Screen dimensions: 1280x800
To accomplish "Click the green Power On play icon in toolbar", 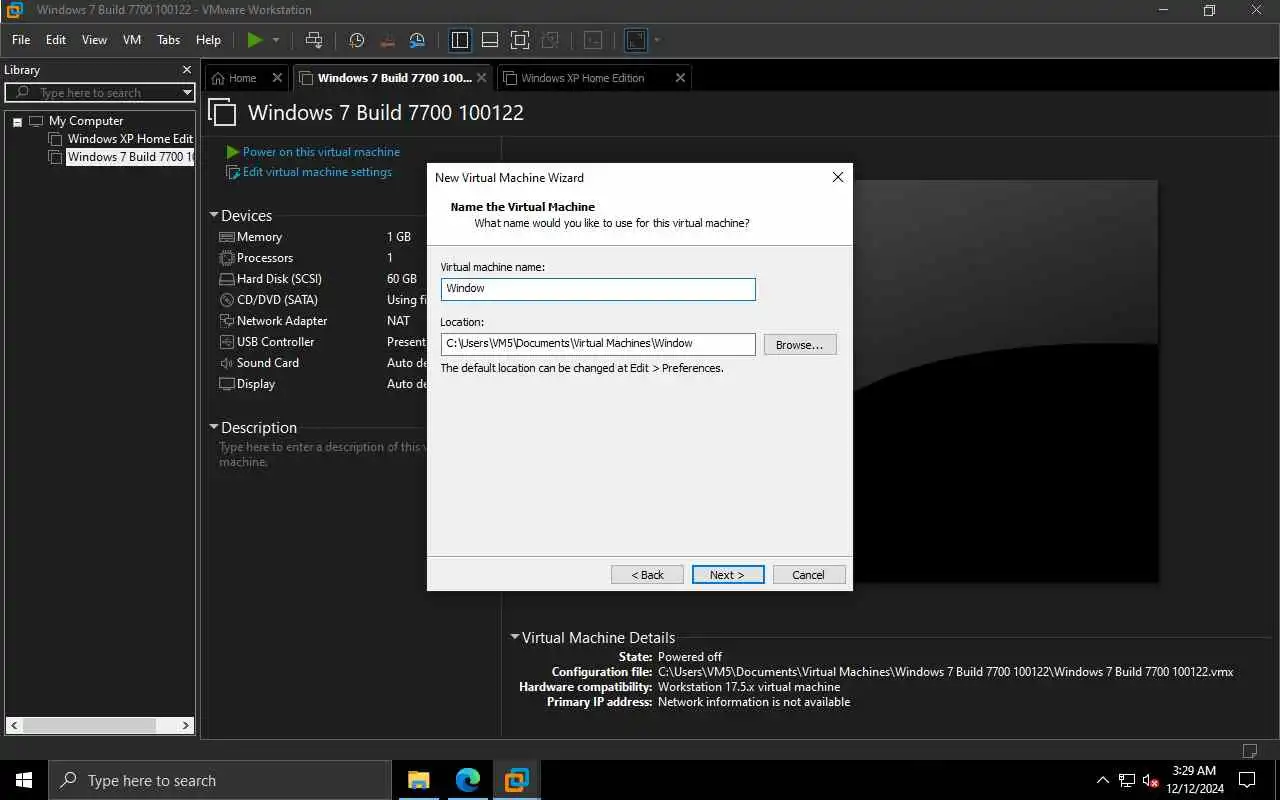I will 255,40.
